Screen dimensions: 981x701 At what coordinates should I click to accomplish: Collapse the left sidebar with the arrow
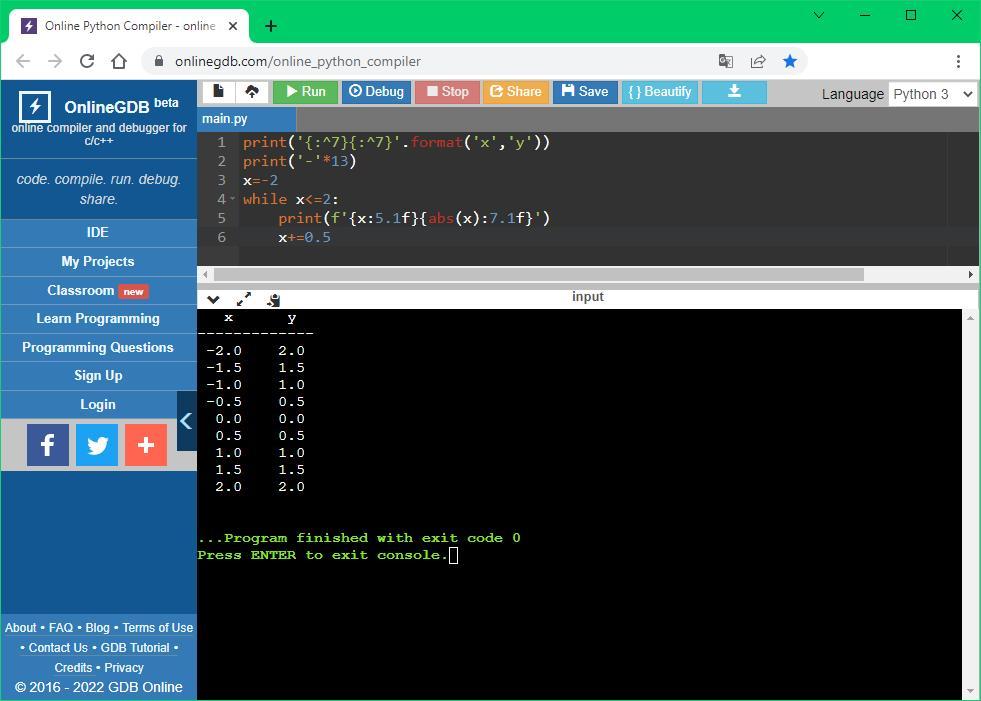[x=186, y=421]
